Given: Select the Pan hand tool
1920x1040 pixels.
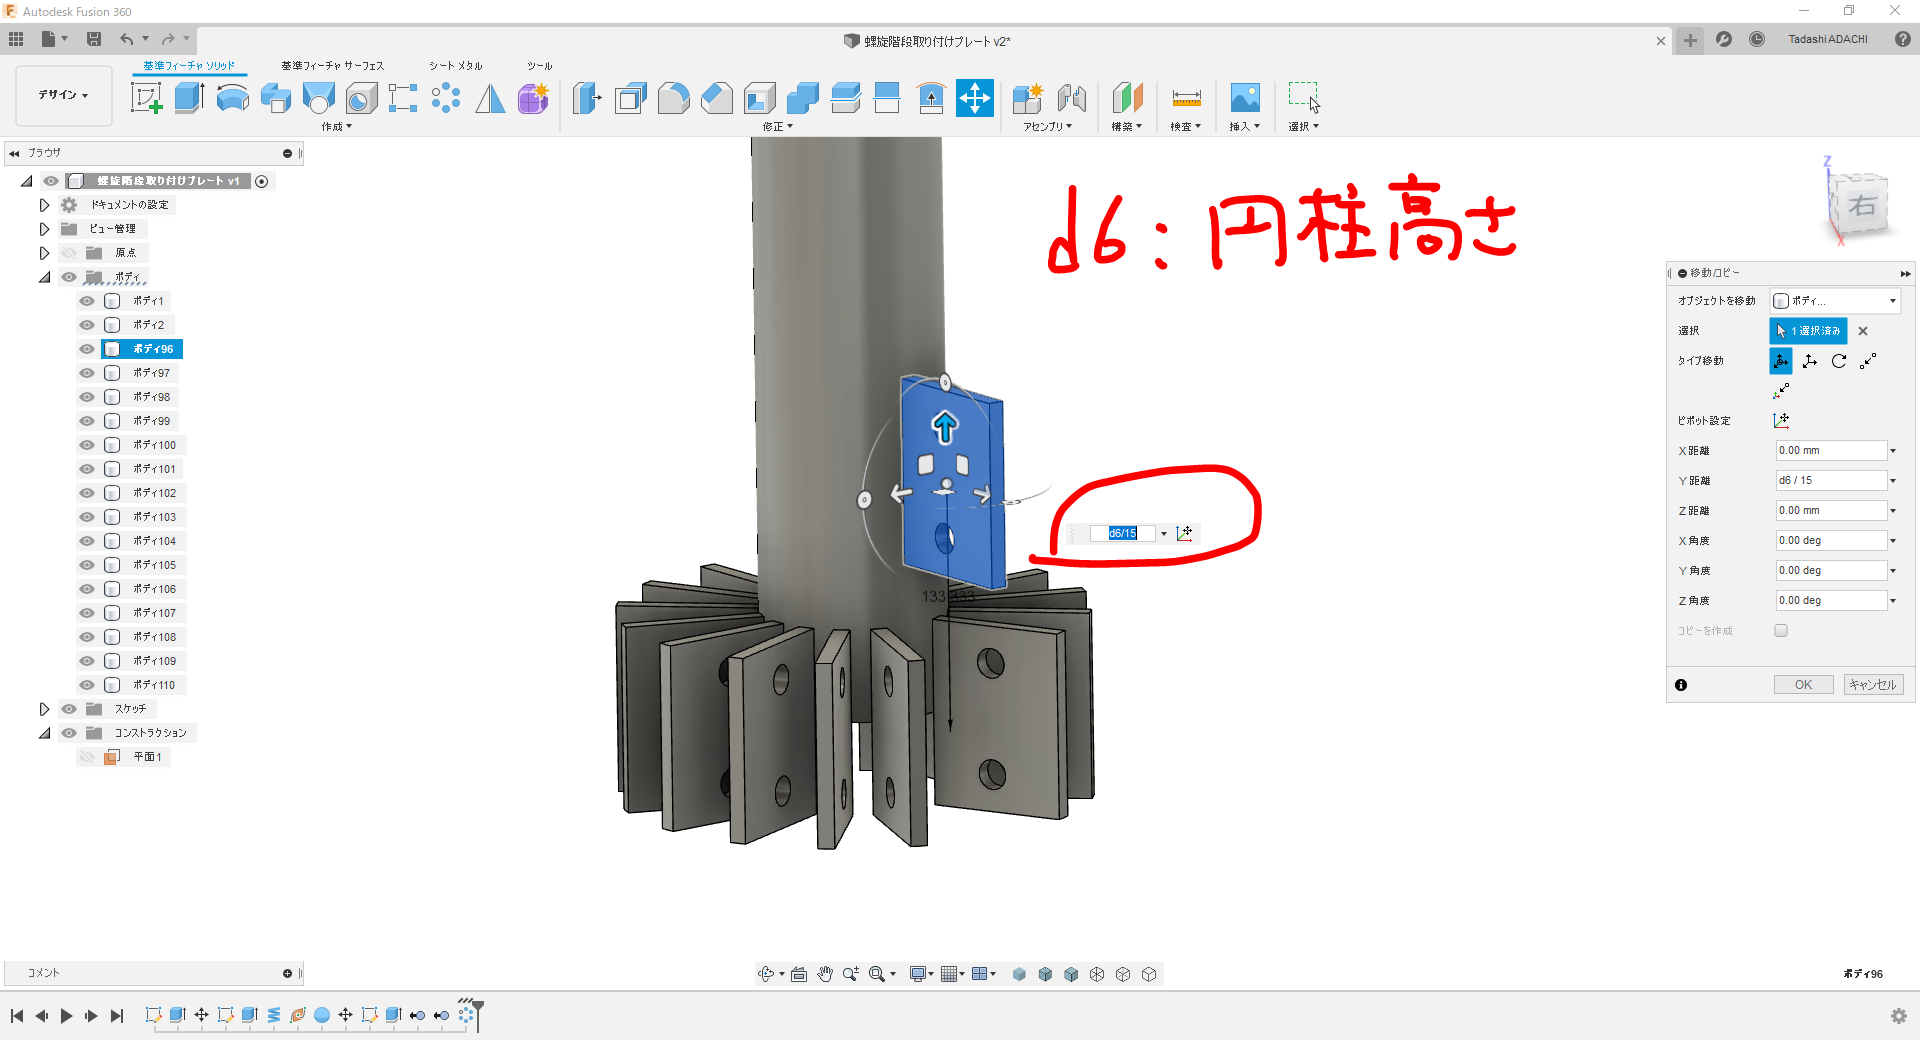Looking at the screenshot, I should 824,974.
